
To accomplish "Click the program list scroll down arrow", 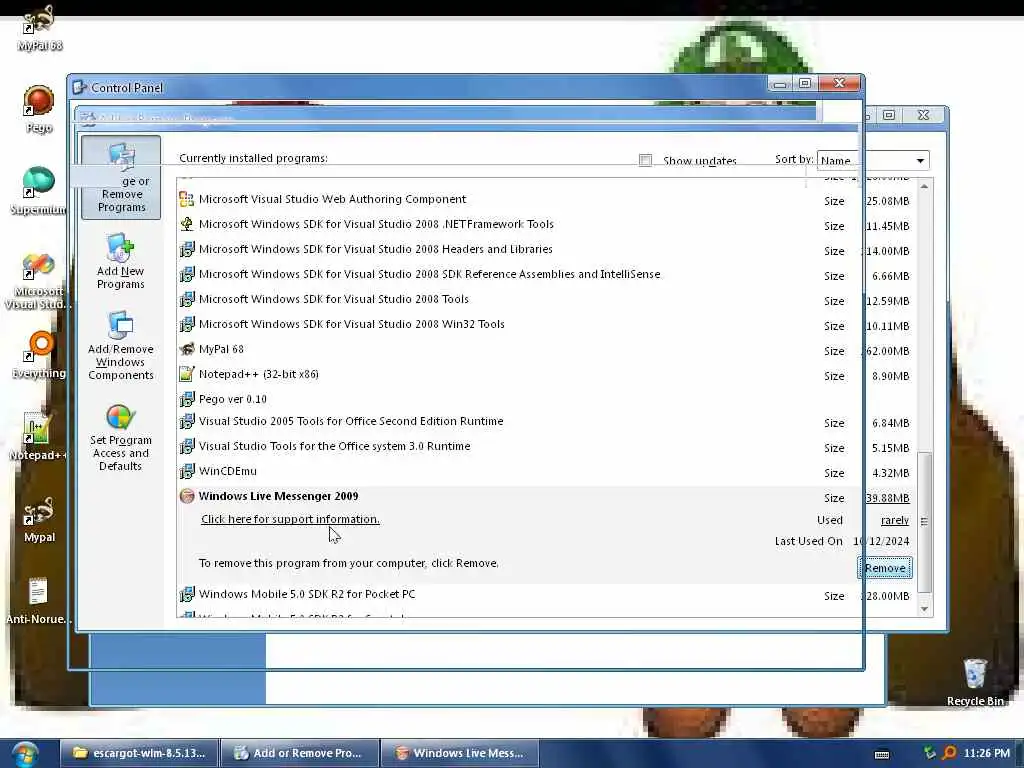I will coord(924,609).
